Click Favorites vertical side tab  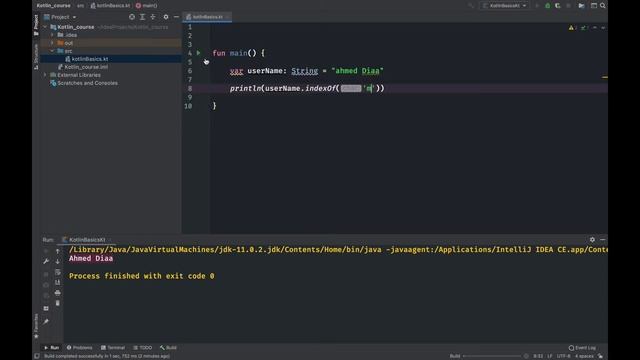point(36,326)
